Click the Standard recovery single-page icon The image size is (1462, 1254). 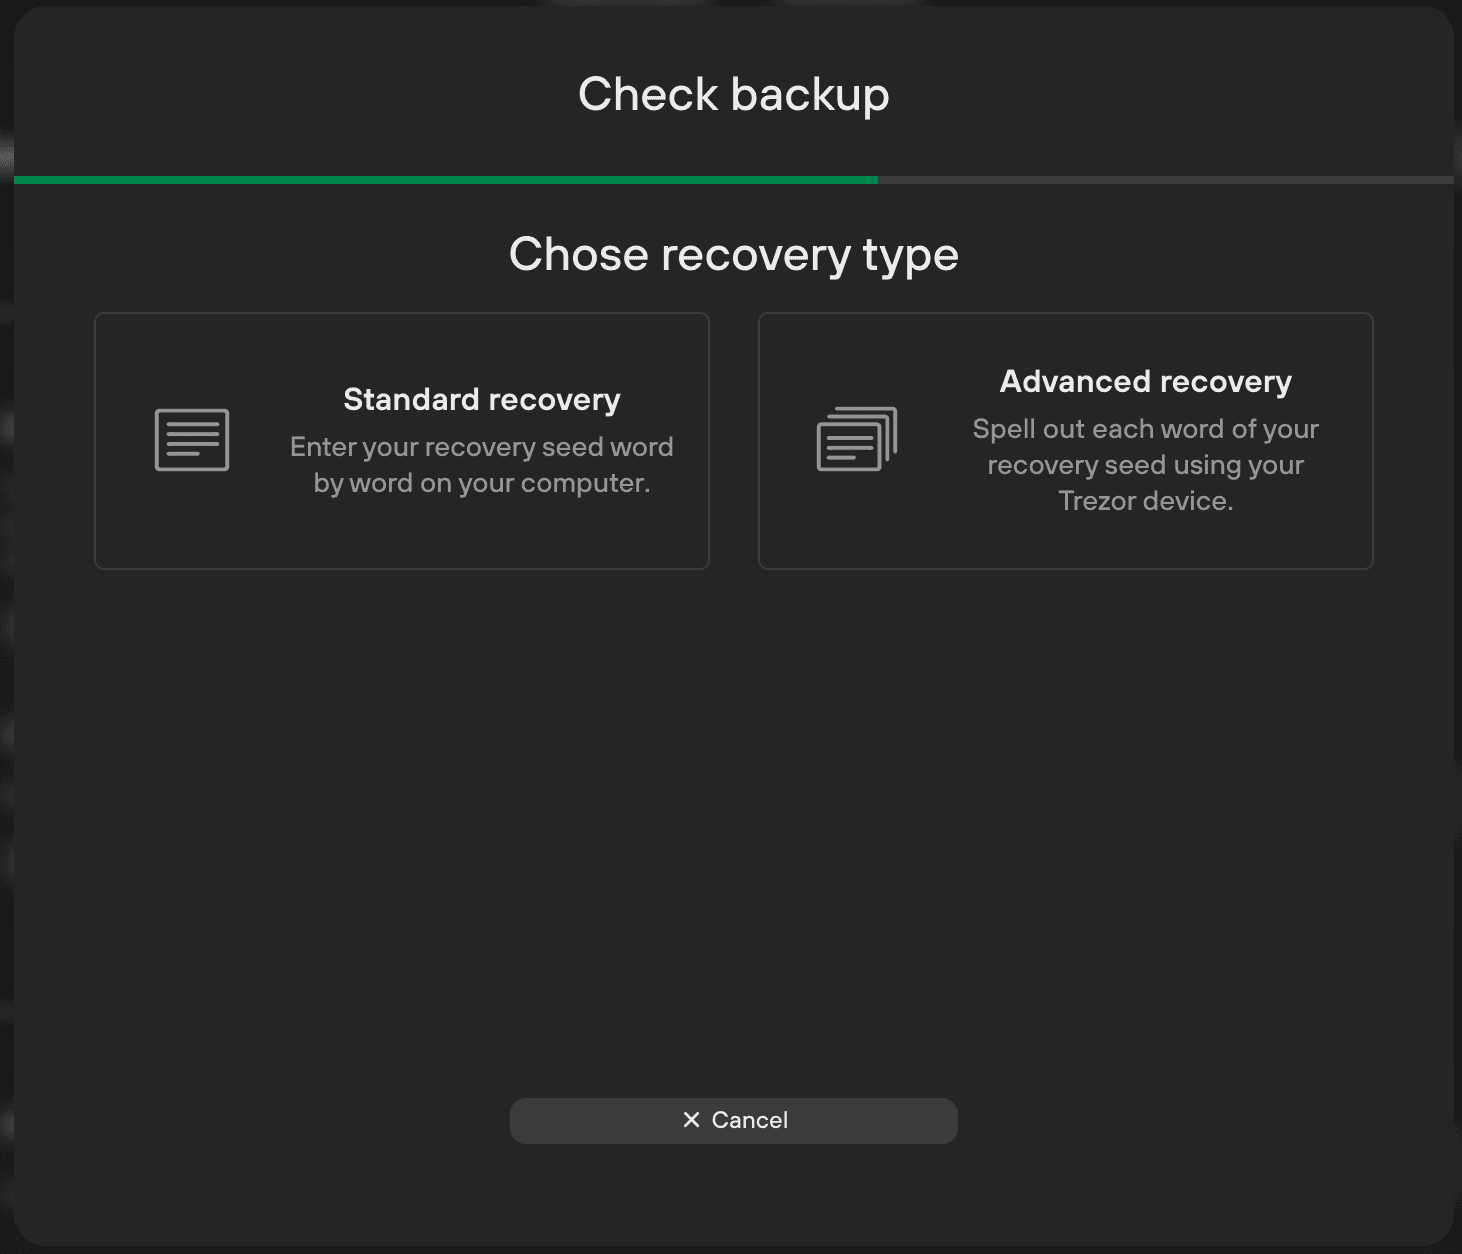[x=192, y=440]
